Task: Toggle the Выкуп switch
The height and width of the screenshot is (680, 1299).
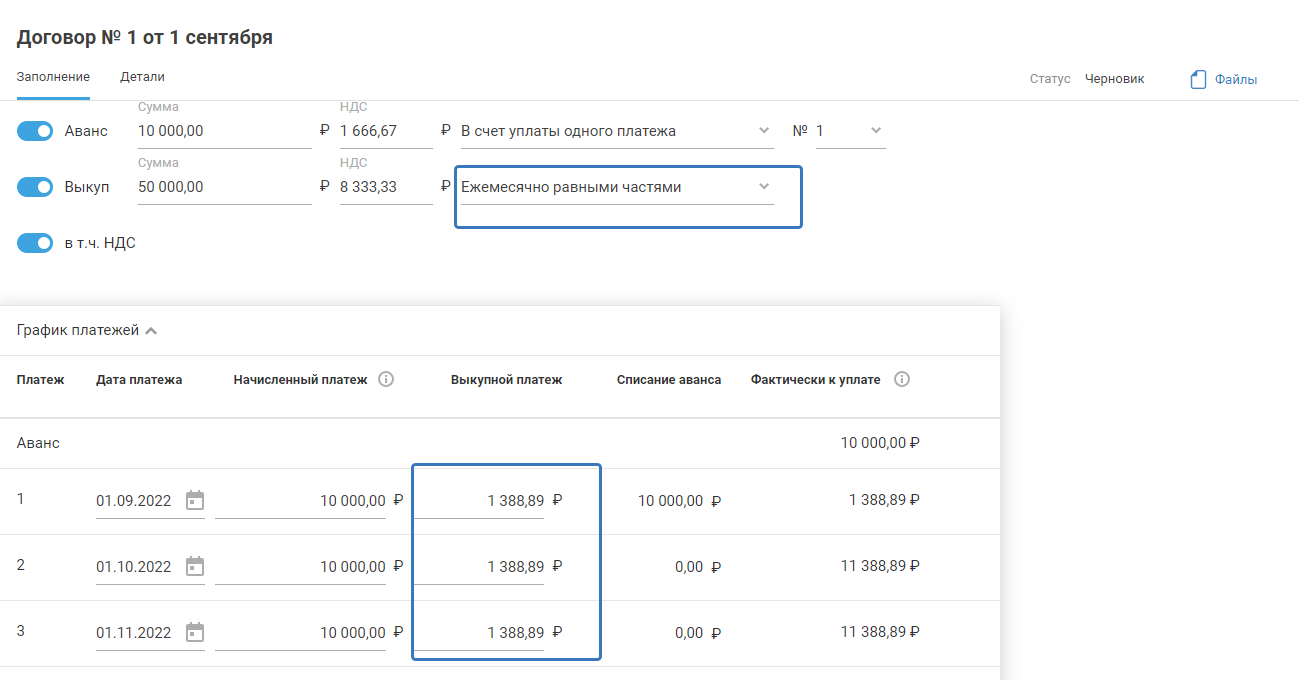Action: coord(35,187)
